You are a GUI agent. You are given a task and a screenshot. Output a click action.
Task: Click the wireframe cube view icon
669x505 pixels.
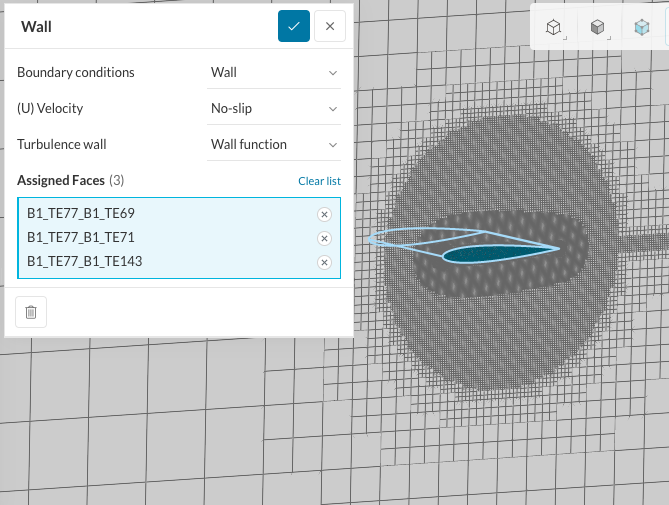click(x=553, y=28)
